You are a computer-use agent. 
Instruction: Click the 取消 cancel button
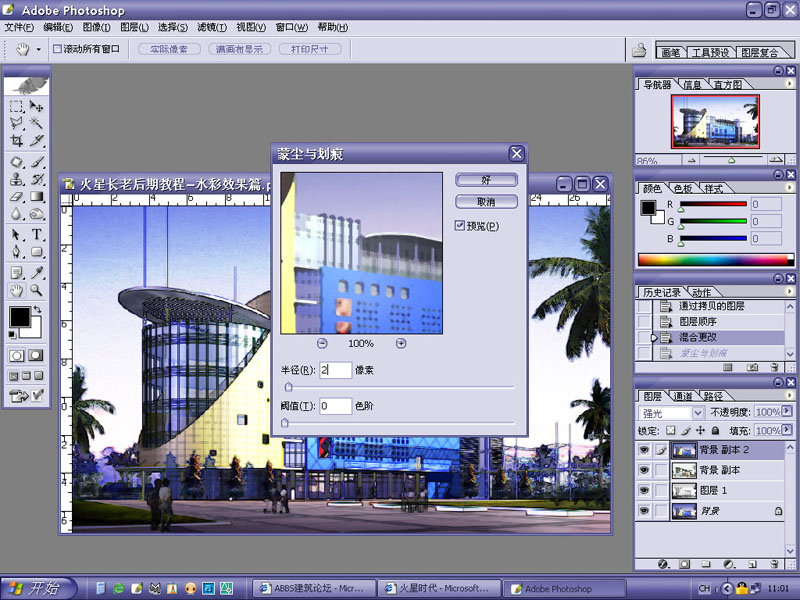pos(486,202)
